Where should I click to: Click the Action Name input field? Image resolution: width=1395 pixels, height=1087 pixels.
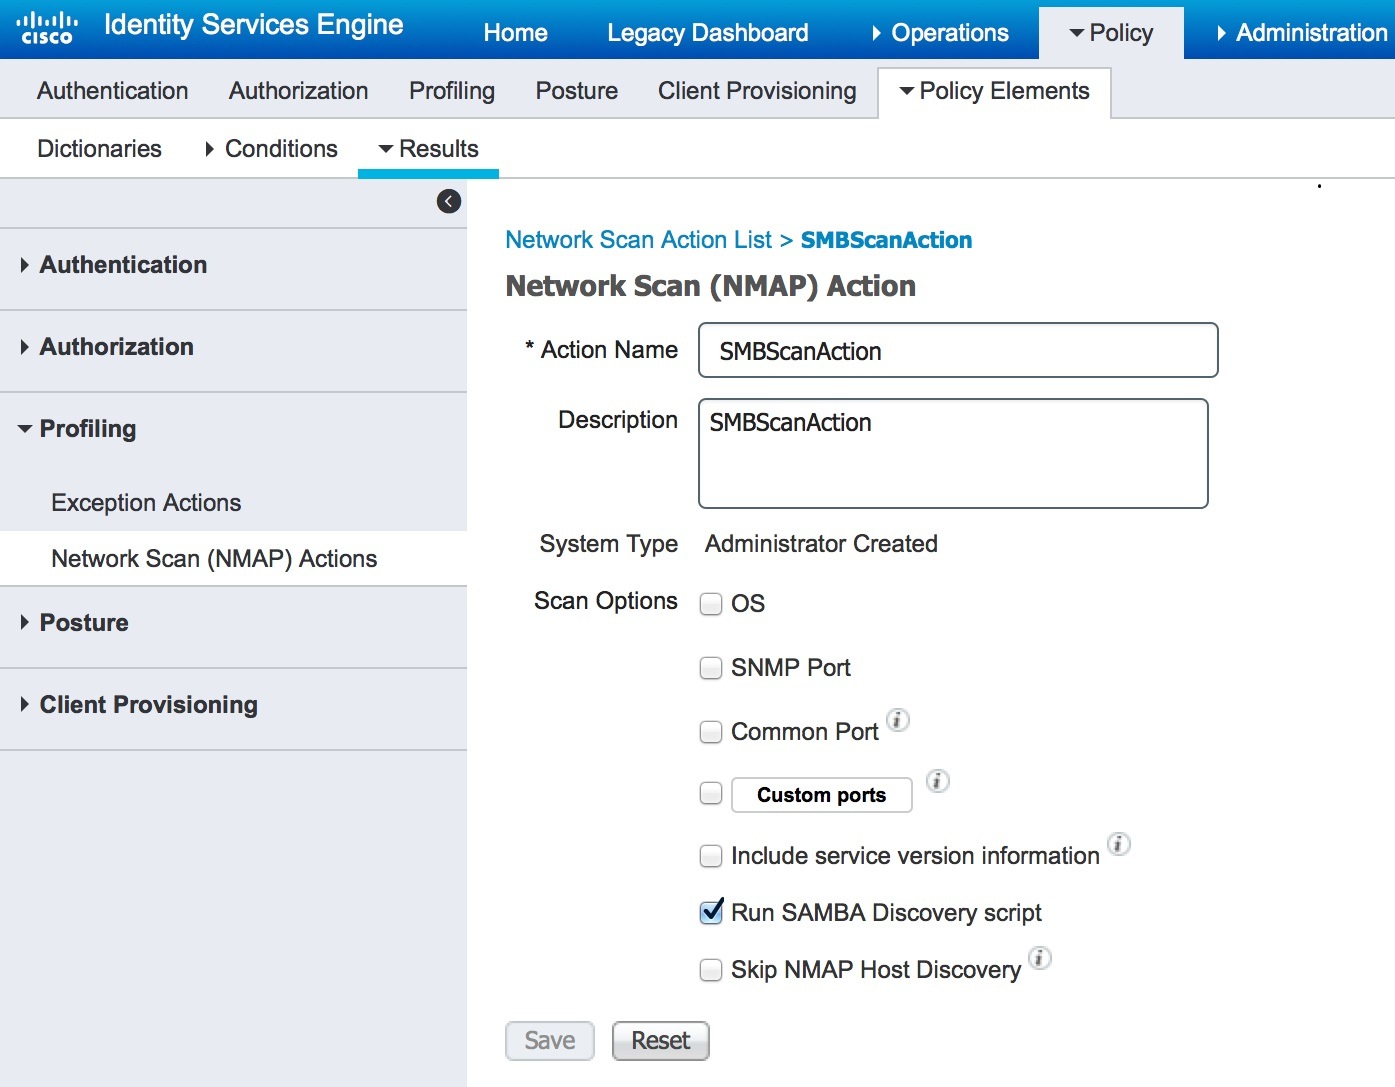[958, 350]
